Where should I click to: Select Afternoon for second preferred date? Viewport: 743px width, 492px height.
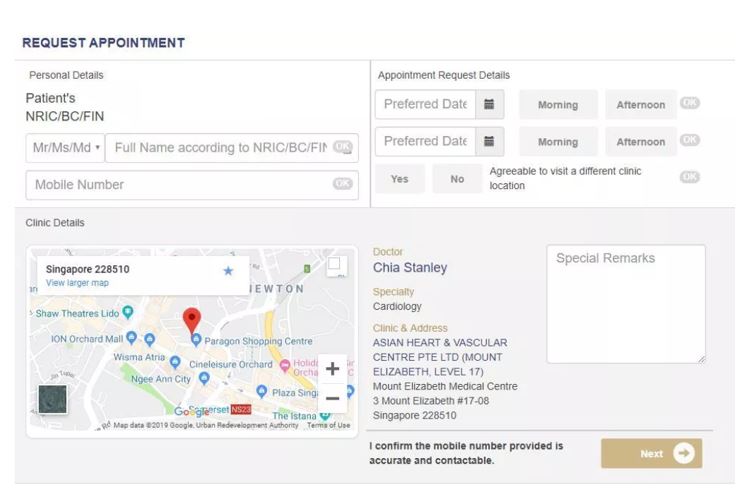(x=640, y=142)
